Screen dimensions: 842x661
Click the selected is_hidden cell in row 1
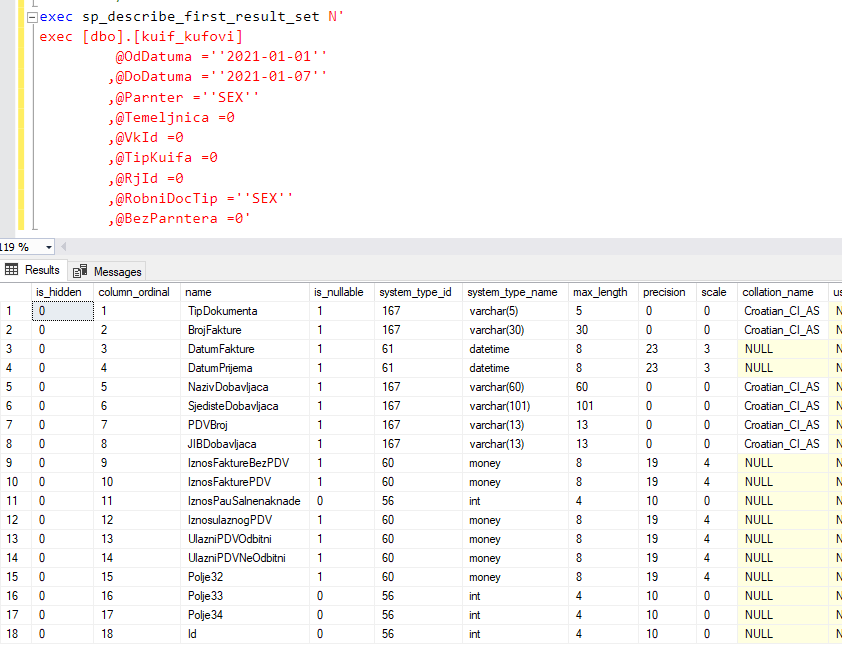(63, 311)
